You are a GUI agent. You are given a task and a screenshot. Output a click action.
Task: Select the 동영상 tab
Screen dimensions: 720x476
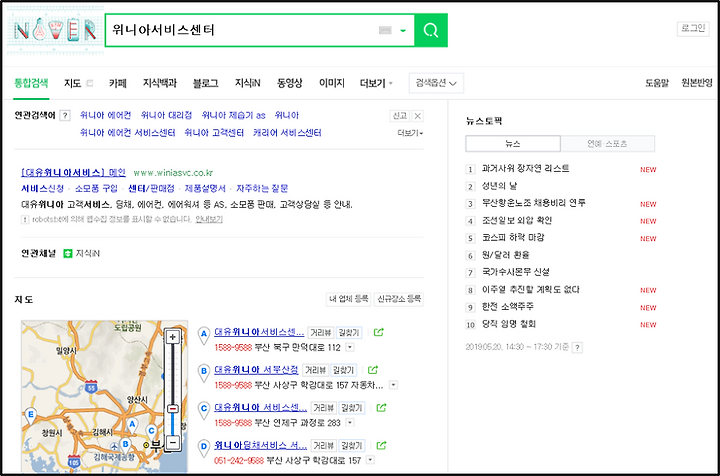(289, 83)
